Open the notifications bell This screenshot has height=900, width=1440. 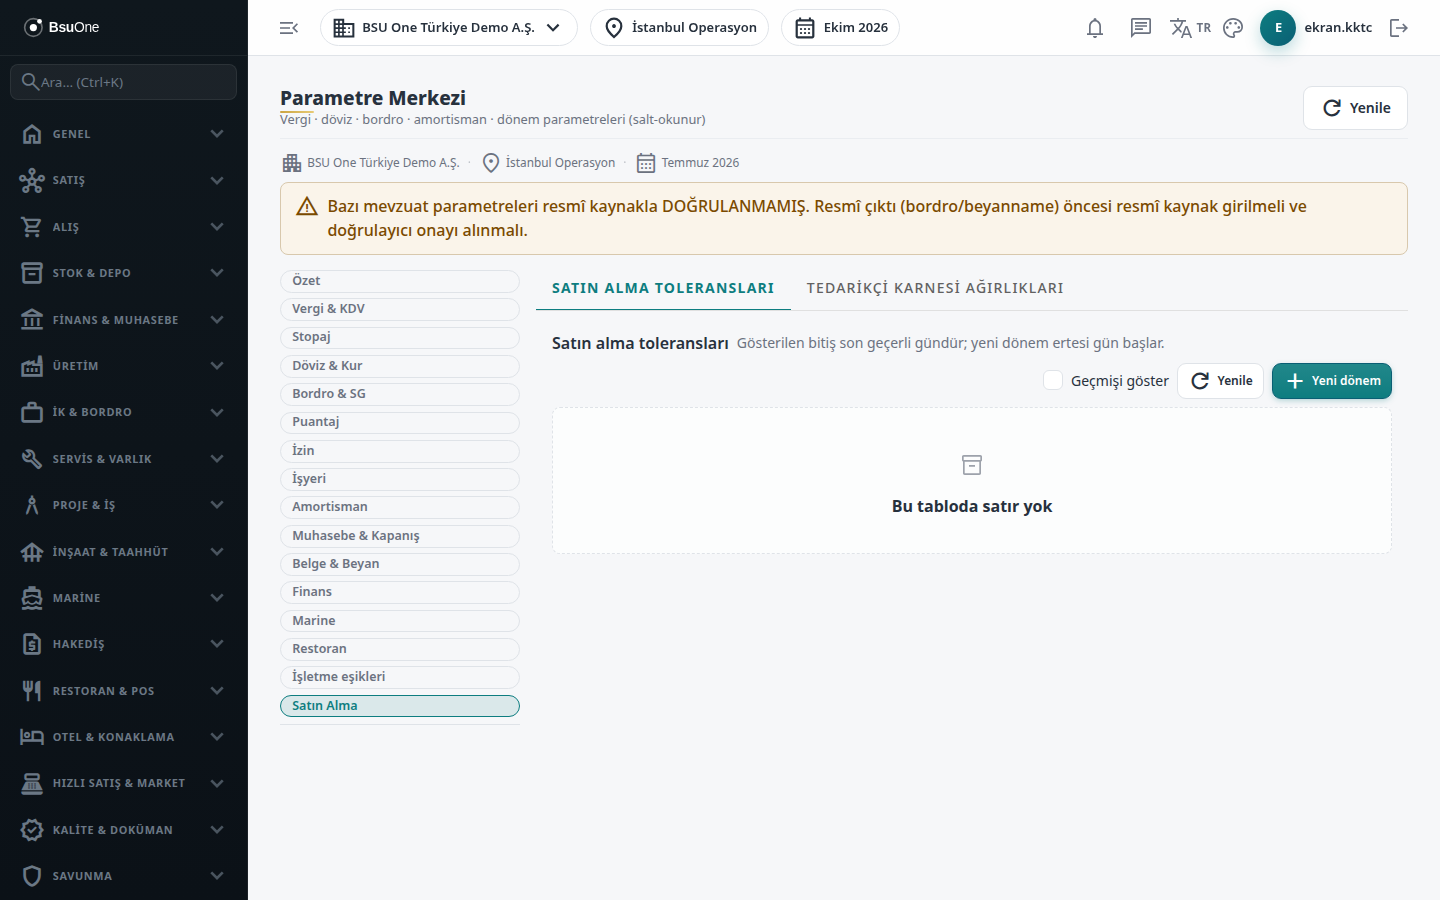pyautogui.click(x=1095, y=28)
